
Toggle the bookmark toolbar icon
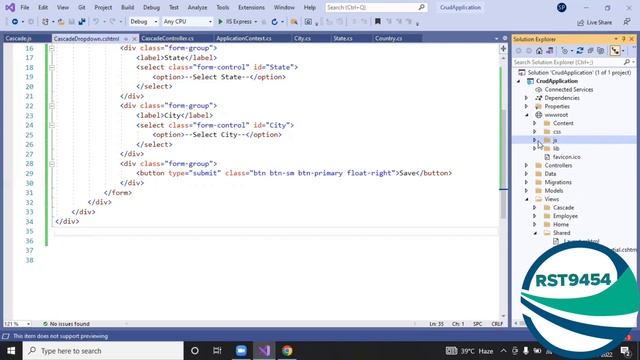pos(378,21)
